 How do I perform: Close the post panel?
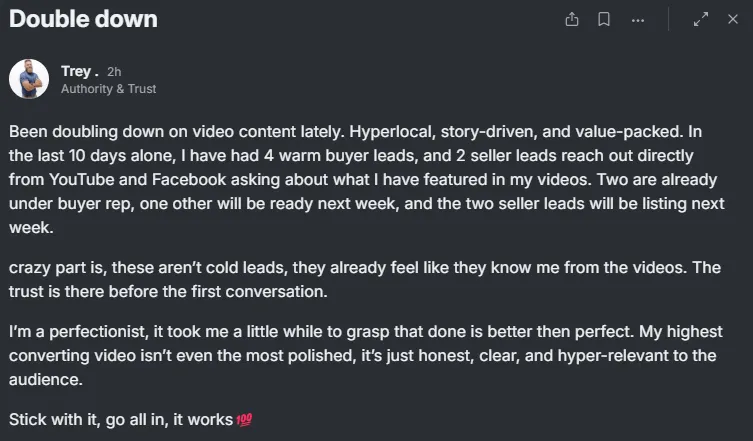click(732, 19)
